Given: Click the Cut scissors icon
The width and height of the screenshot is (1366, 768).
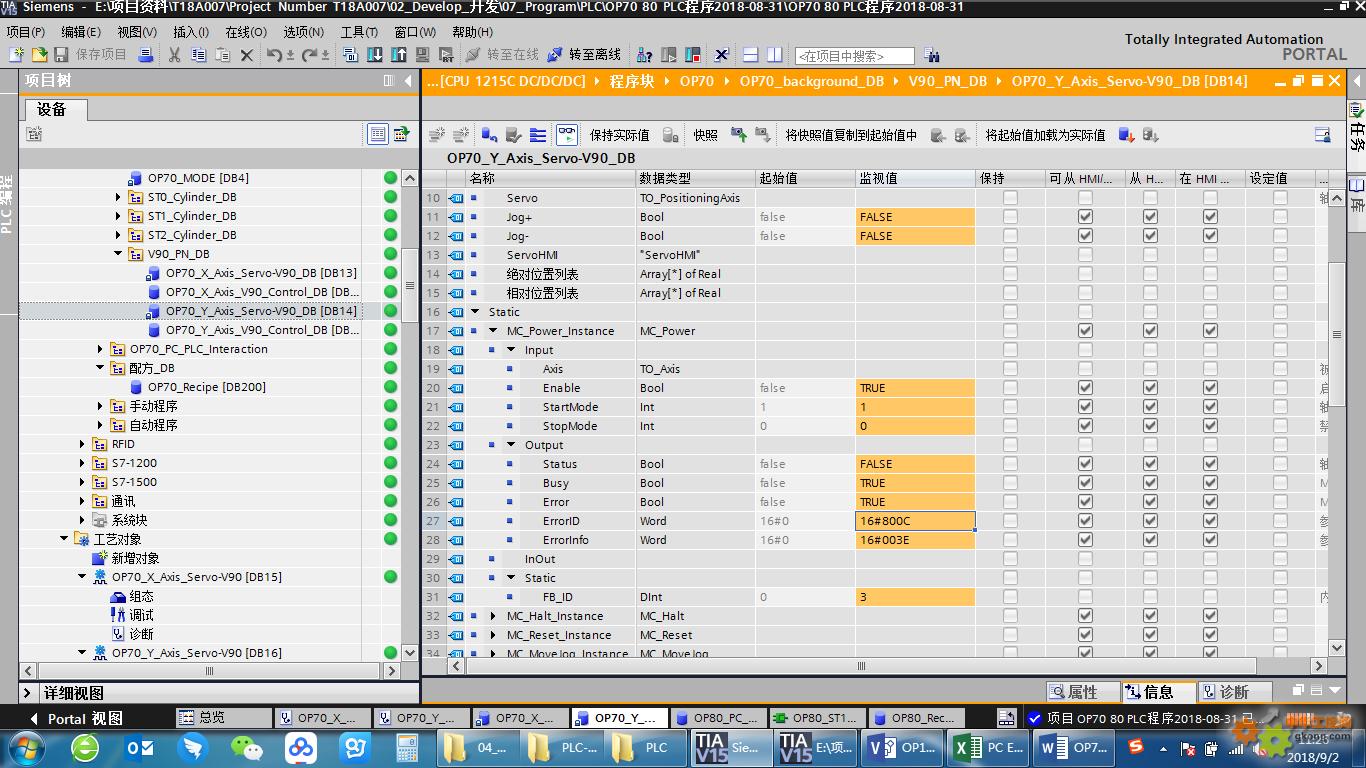Looking at the screenshot, I should pyautogui.click(x=175, y=55).
